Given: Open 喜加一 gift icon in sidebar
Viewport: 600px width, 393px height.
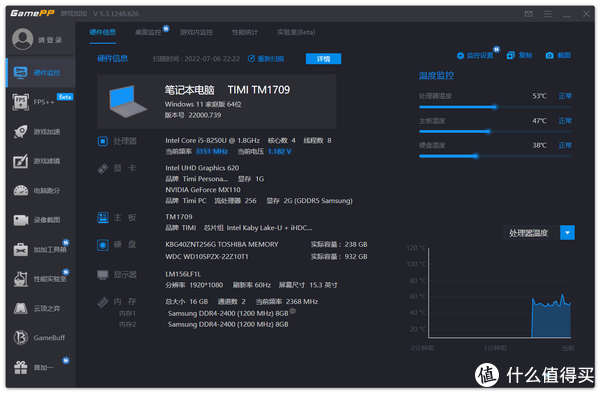Looking at the screenshot, I should tap(21, 368).
